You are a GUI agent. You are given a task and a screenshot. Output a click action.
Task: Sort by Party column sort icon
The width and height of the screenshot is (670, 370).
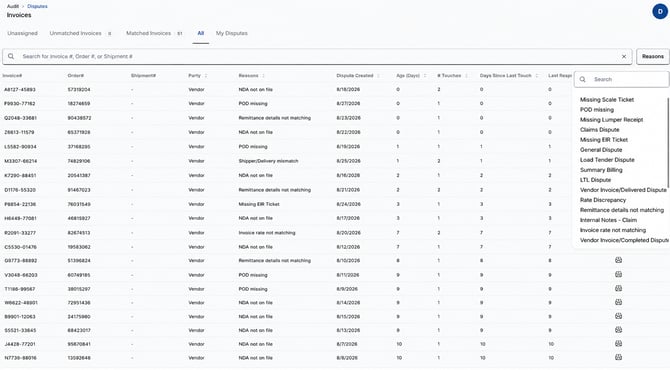point(206,76)
